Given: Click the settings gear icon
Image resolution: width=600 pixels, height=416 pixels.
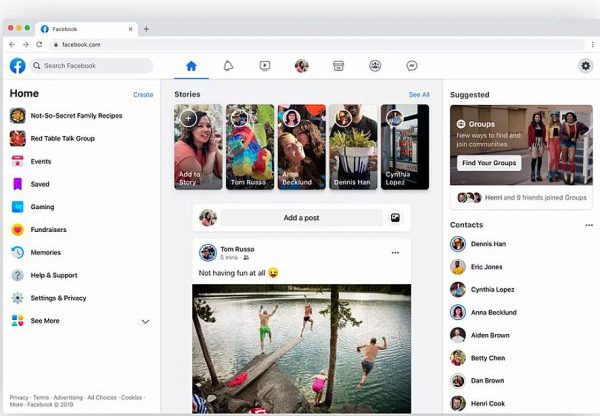Looking at the screenshot, I should 585,66.
